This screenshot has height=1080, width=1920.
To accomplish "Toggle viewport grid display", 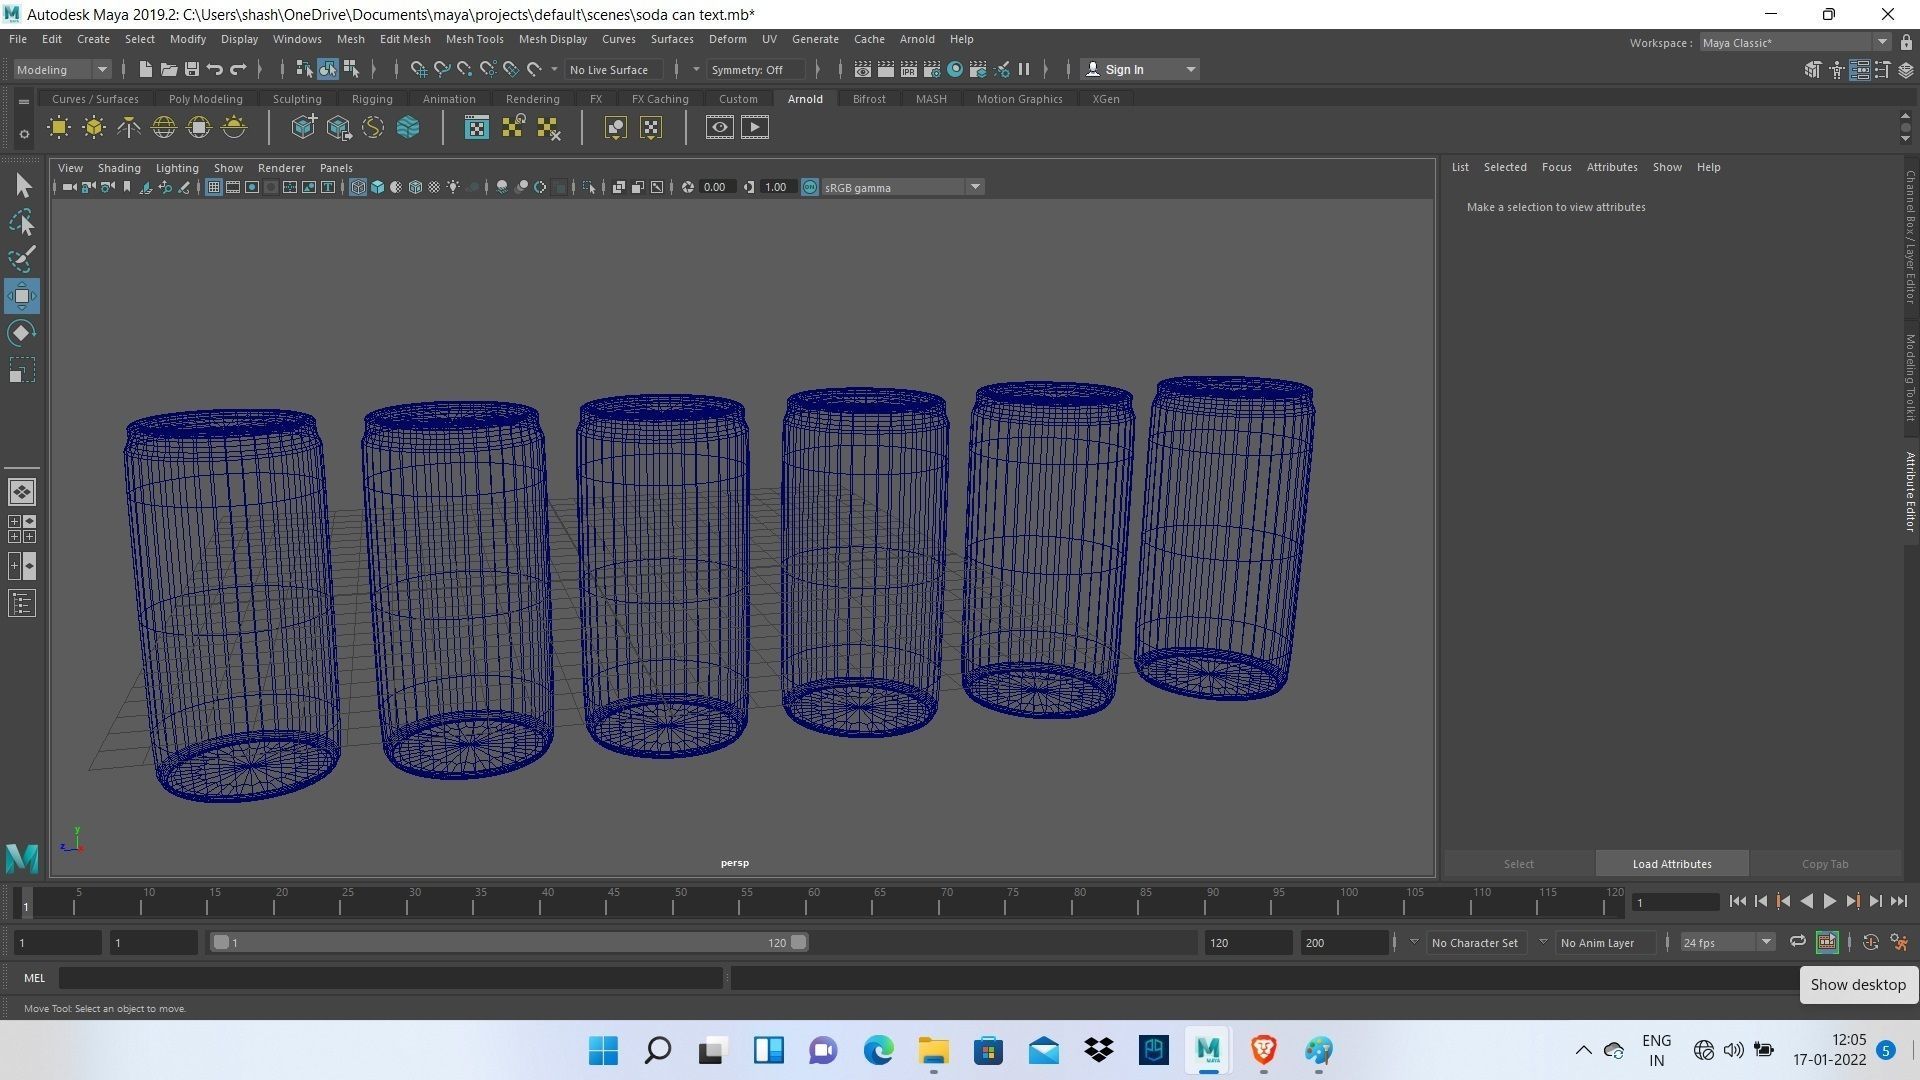I will (213, 187).
